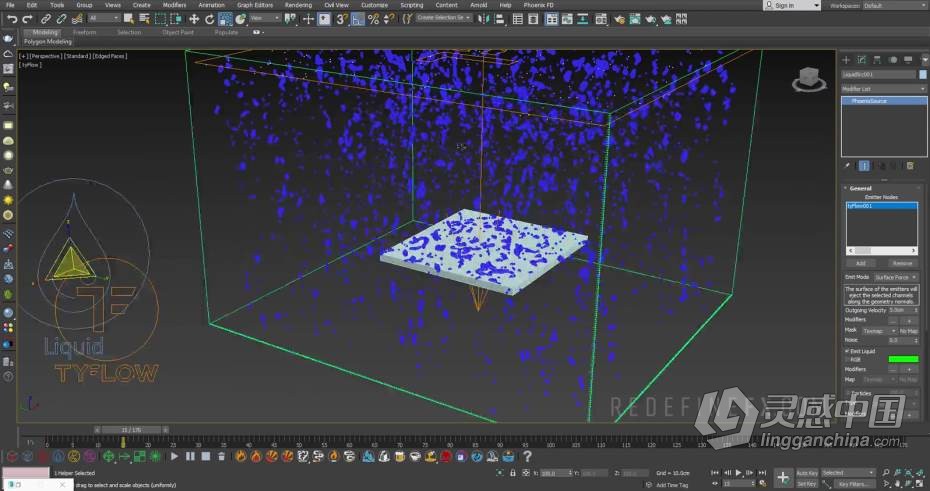This screenshot has width=930, height=491.
Task: Open Phoenix FD help question icon
Action: 527,456
